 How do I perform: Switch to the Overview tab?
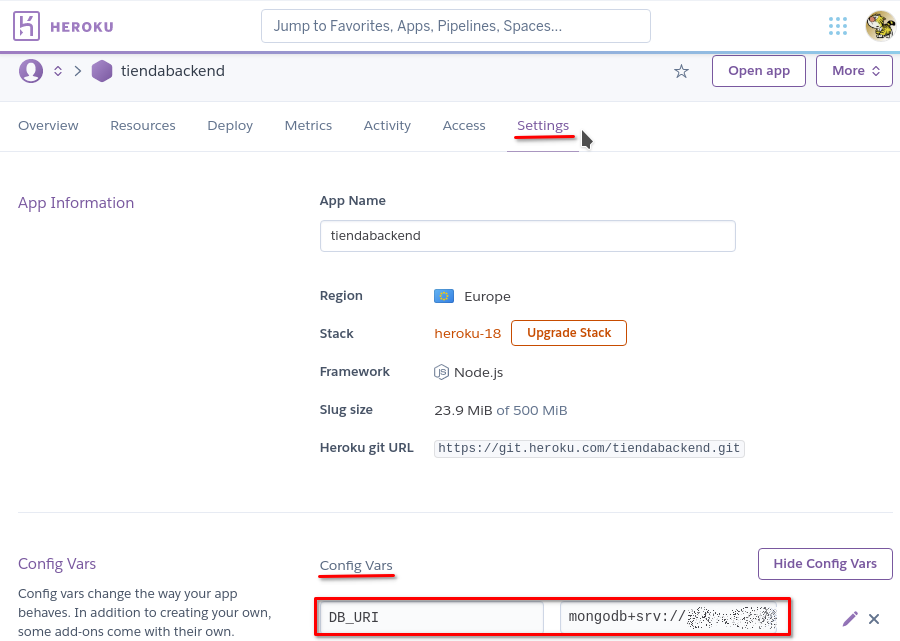pos(48,126)
